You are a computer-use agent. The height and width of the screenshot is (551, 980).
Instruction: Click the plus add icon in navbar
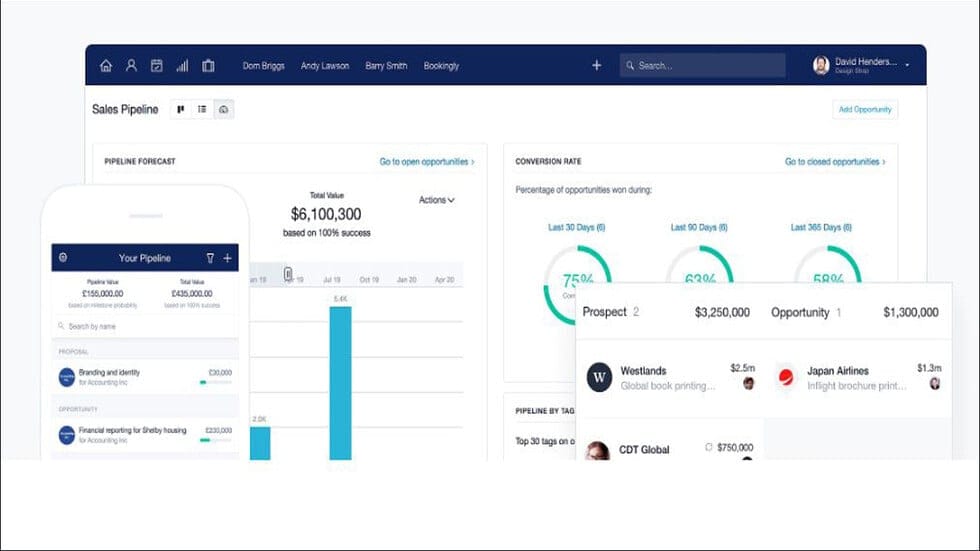click(x=596, y=65)
